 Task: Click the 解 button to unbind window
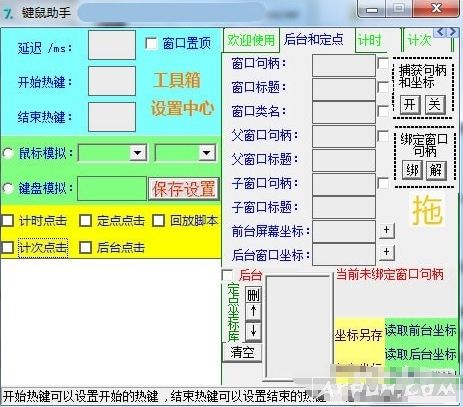(435, 170)
